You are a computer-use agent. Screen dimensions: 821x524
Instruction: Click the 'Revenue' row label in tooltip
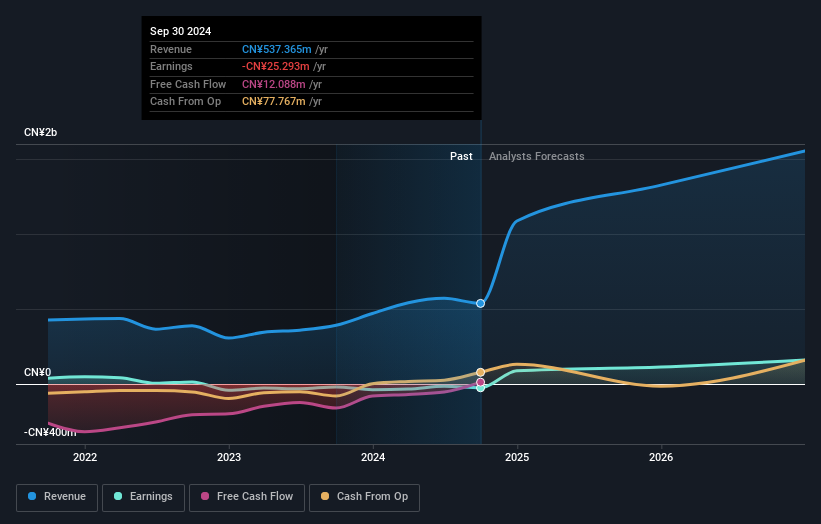(171, 49)
